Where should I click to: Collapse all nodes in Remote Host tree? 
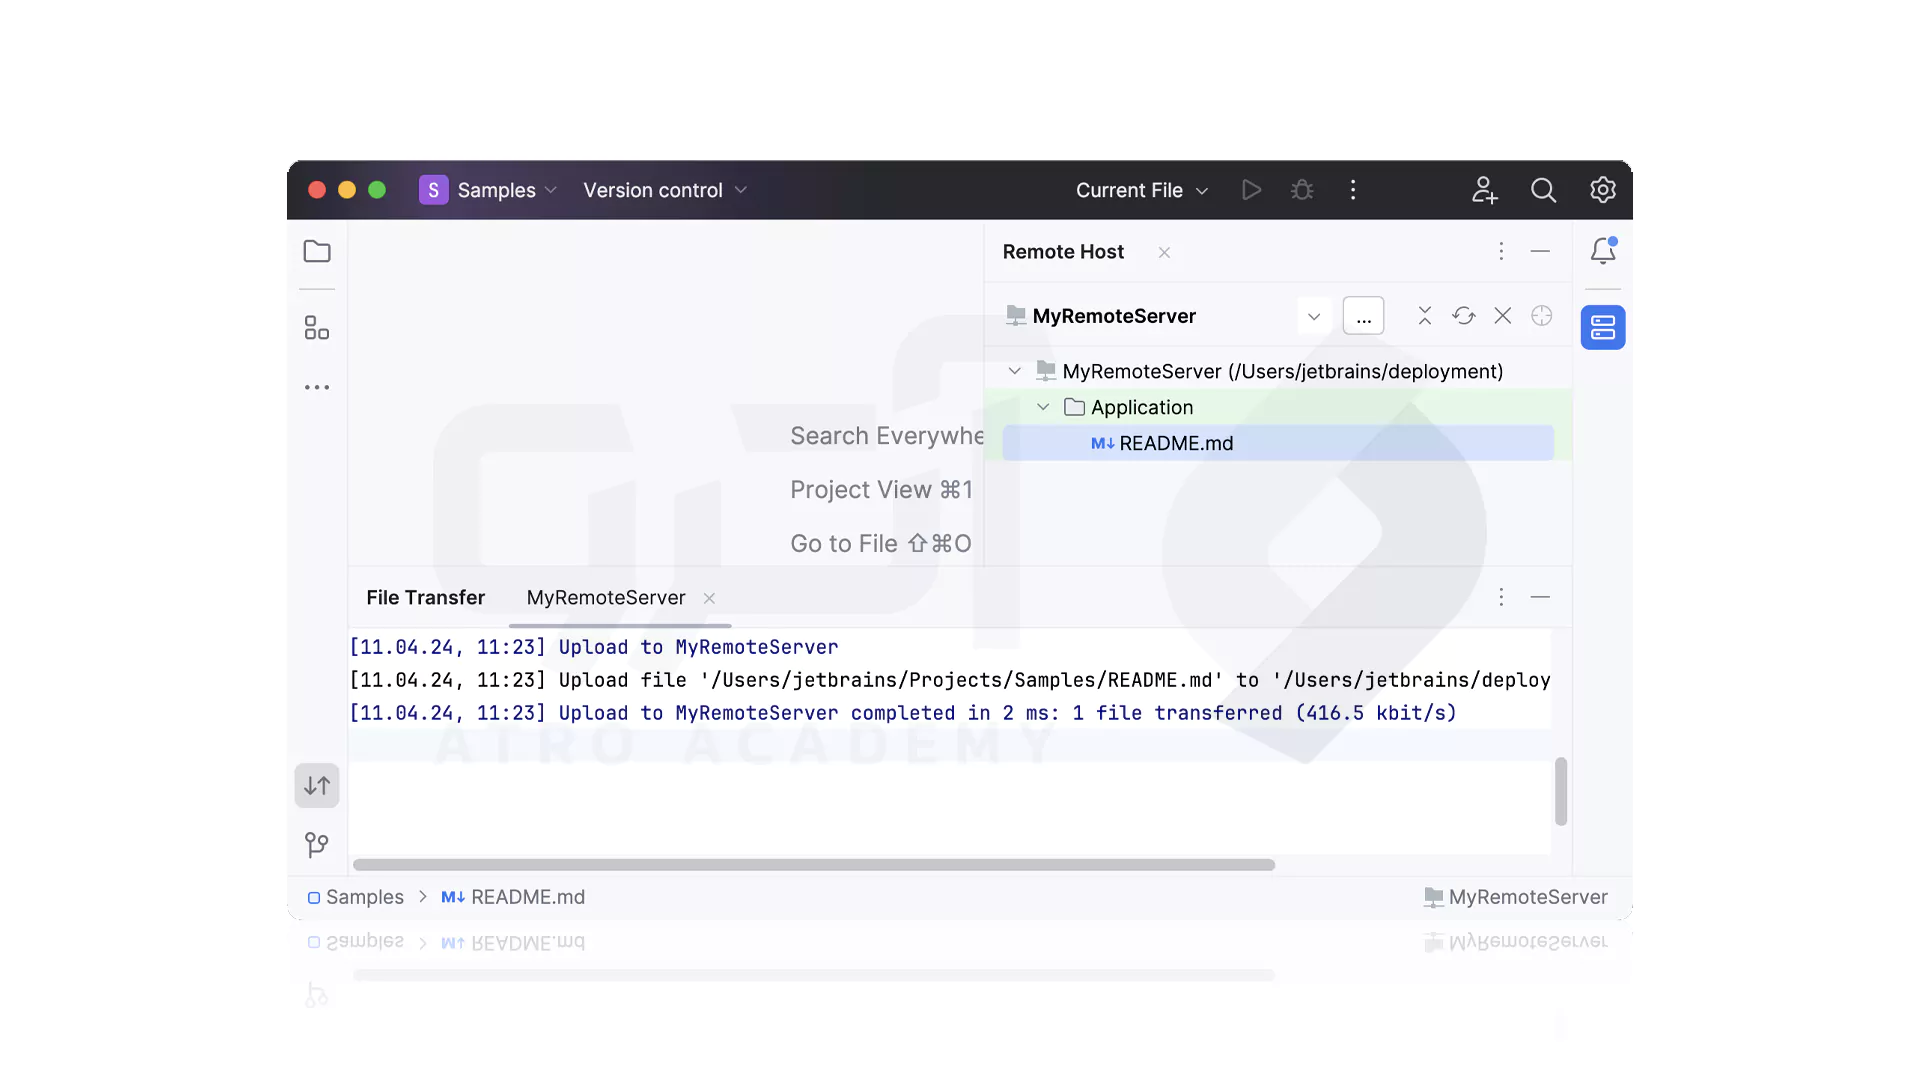point(1425,316)
